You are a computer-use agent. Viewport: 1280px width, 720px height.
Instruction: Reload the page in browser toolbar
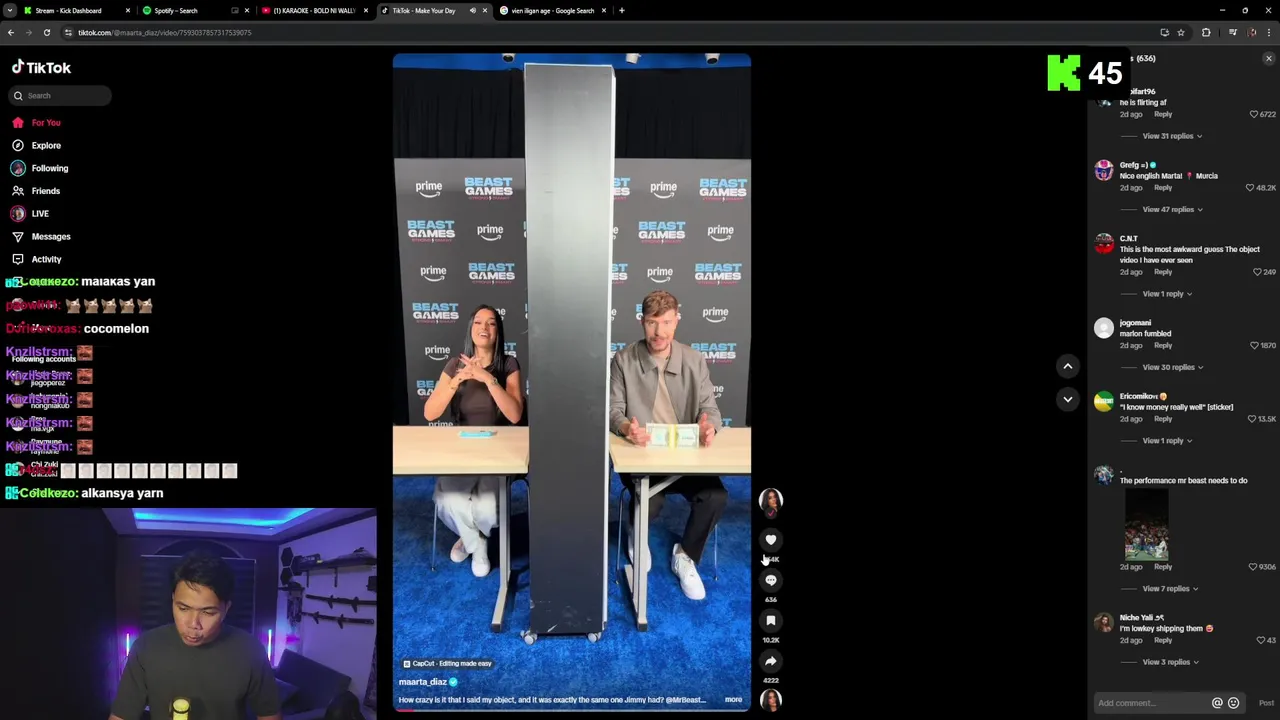(x=46, y=33)
